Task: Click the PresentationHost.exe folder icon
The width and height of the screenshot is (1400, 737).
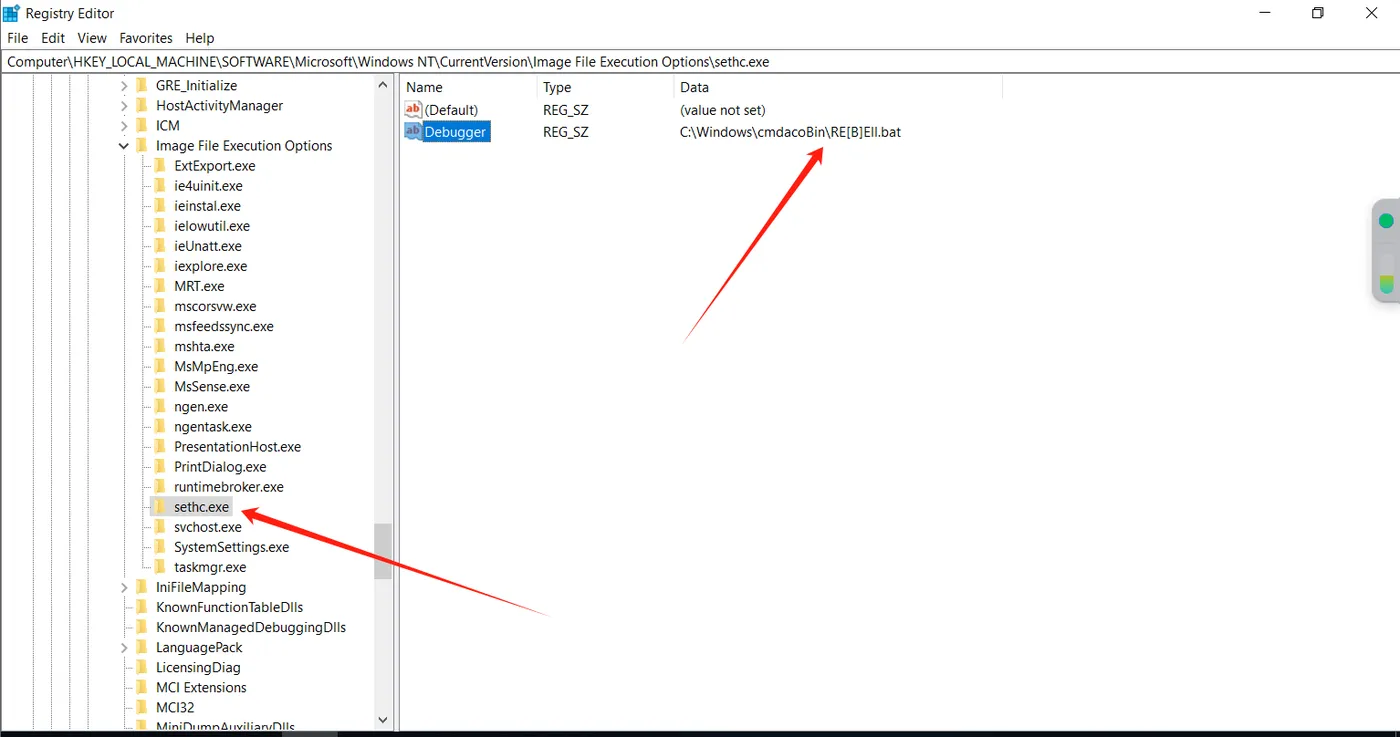Action: pos(160,445)
